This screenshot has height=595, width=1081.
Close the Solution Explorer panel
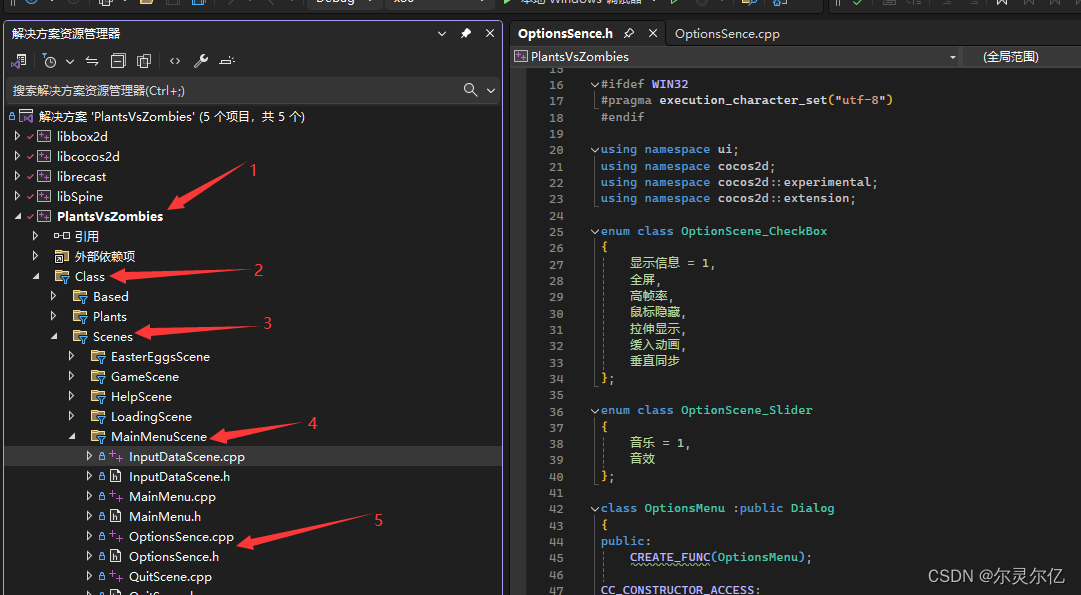point(490,33)
